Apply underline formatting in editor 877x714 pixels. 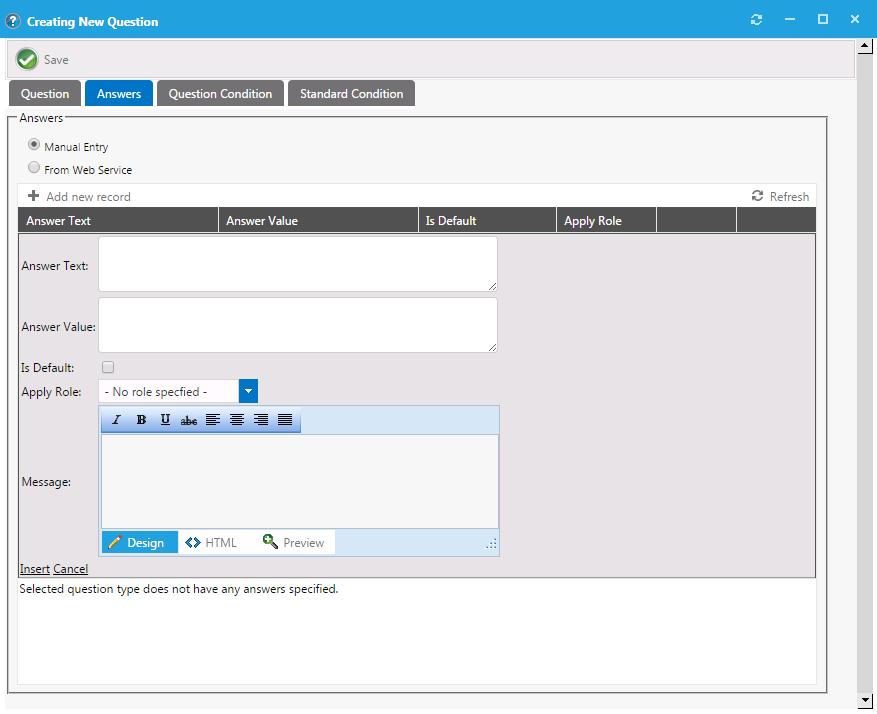tap(165, 420)
